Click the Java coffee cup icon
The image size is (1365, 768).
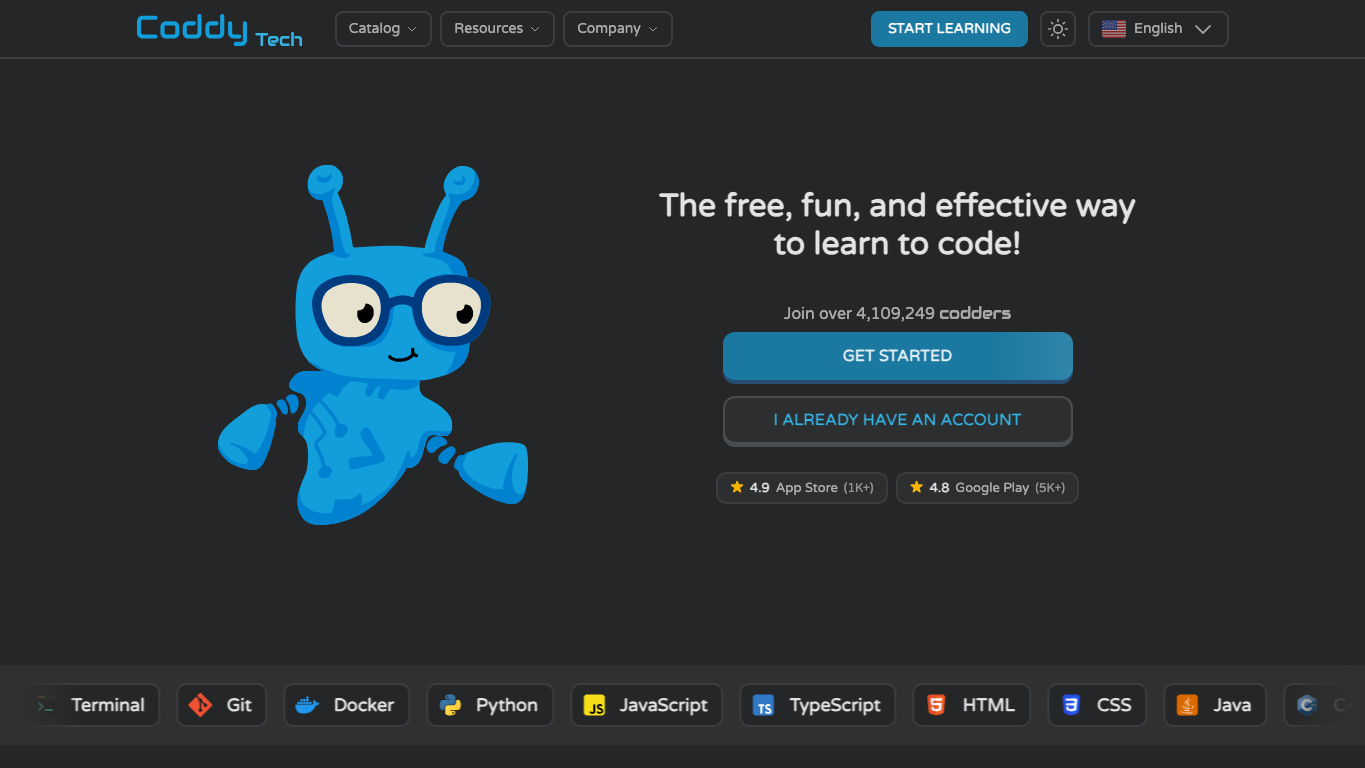point(1187,705)
